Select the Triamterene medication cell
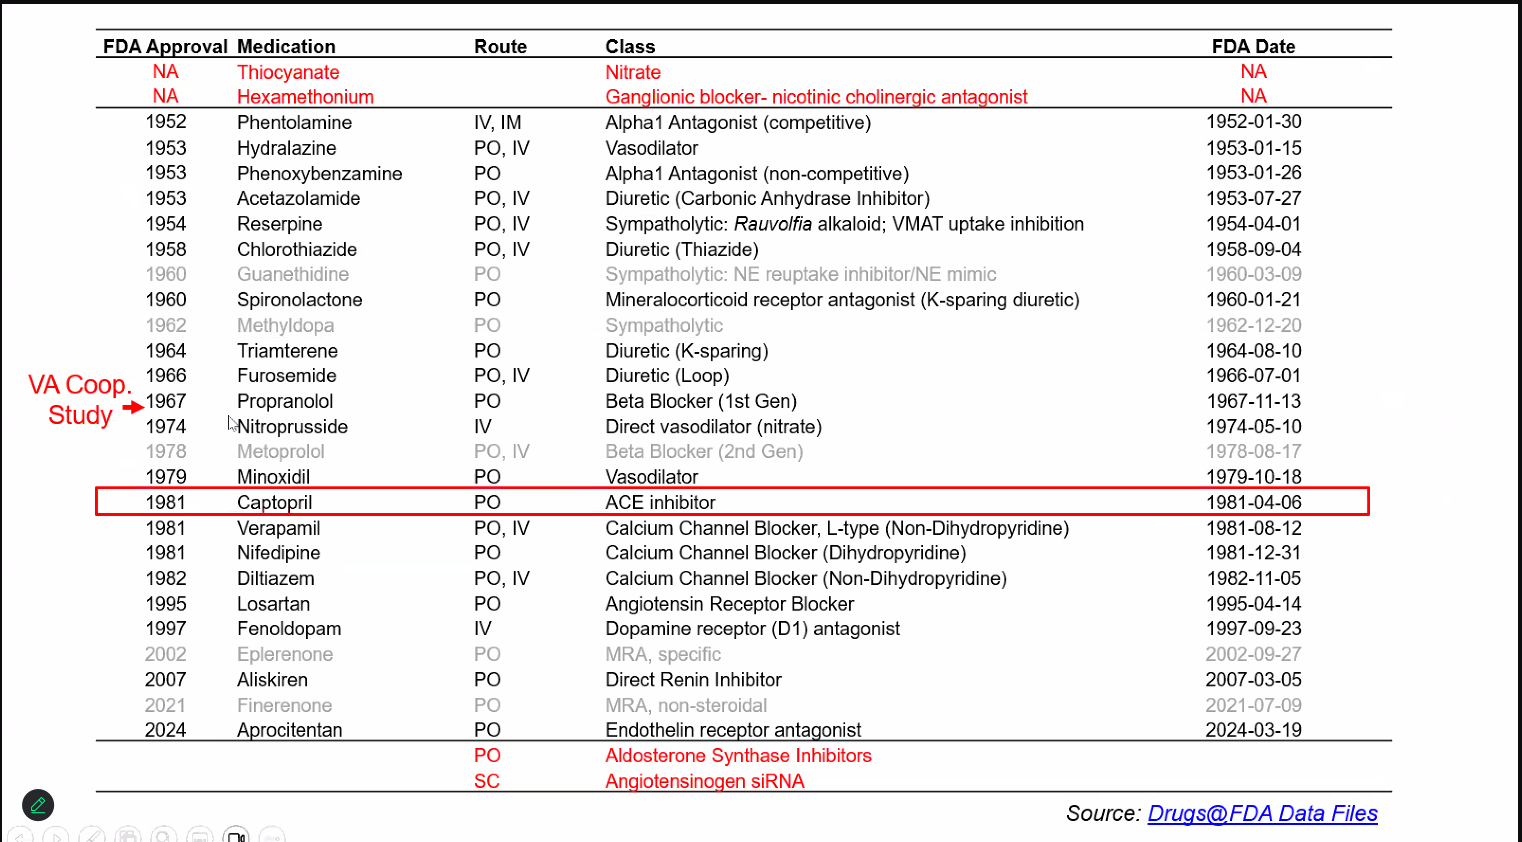 pyautogui.click(x=287, y=350)
